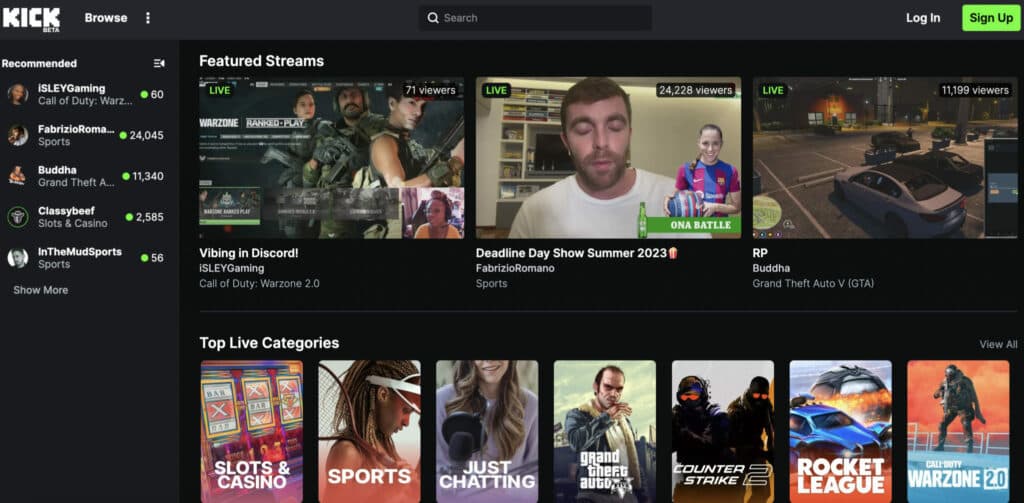
Task: Focus the Search input field
Action: point(536,18)
